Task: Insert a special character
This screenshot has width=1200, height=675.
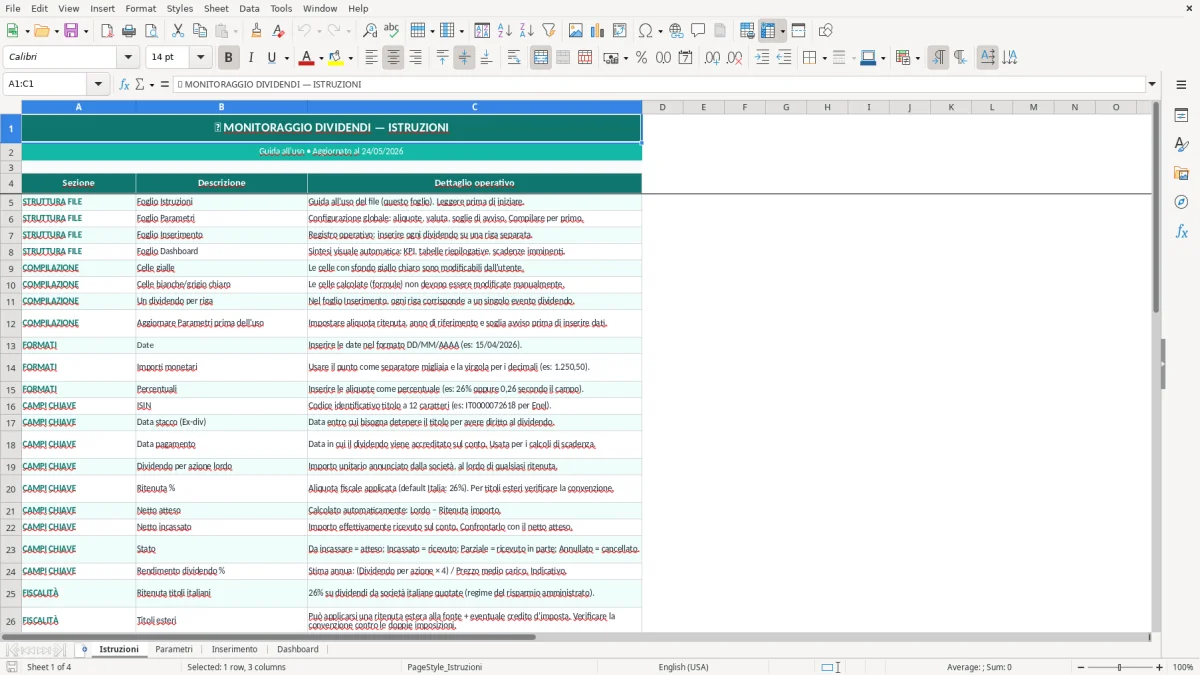Action: [x=645, y=31]
